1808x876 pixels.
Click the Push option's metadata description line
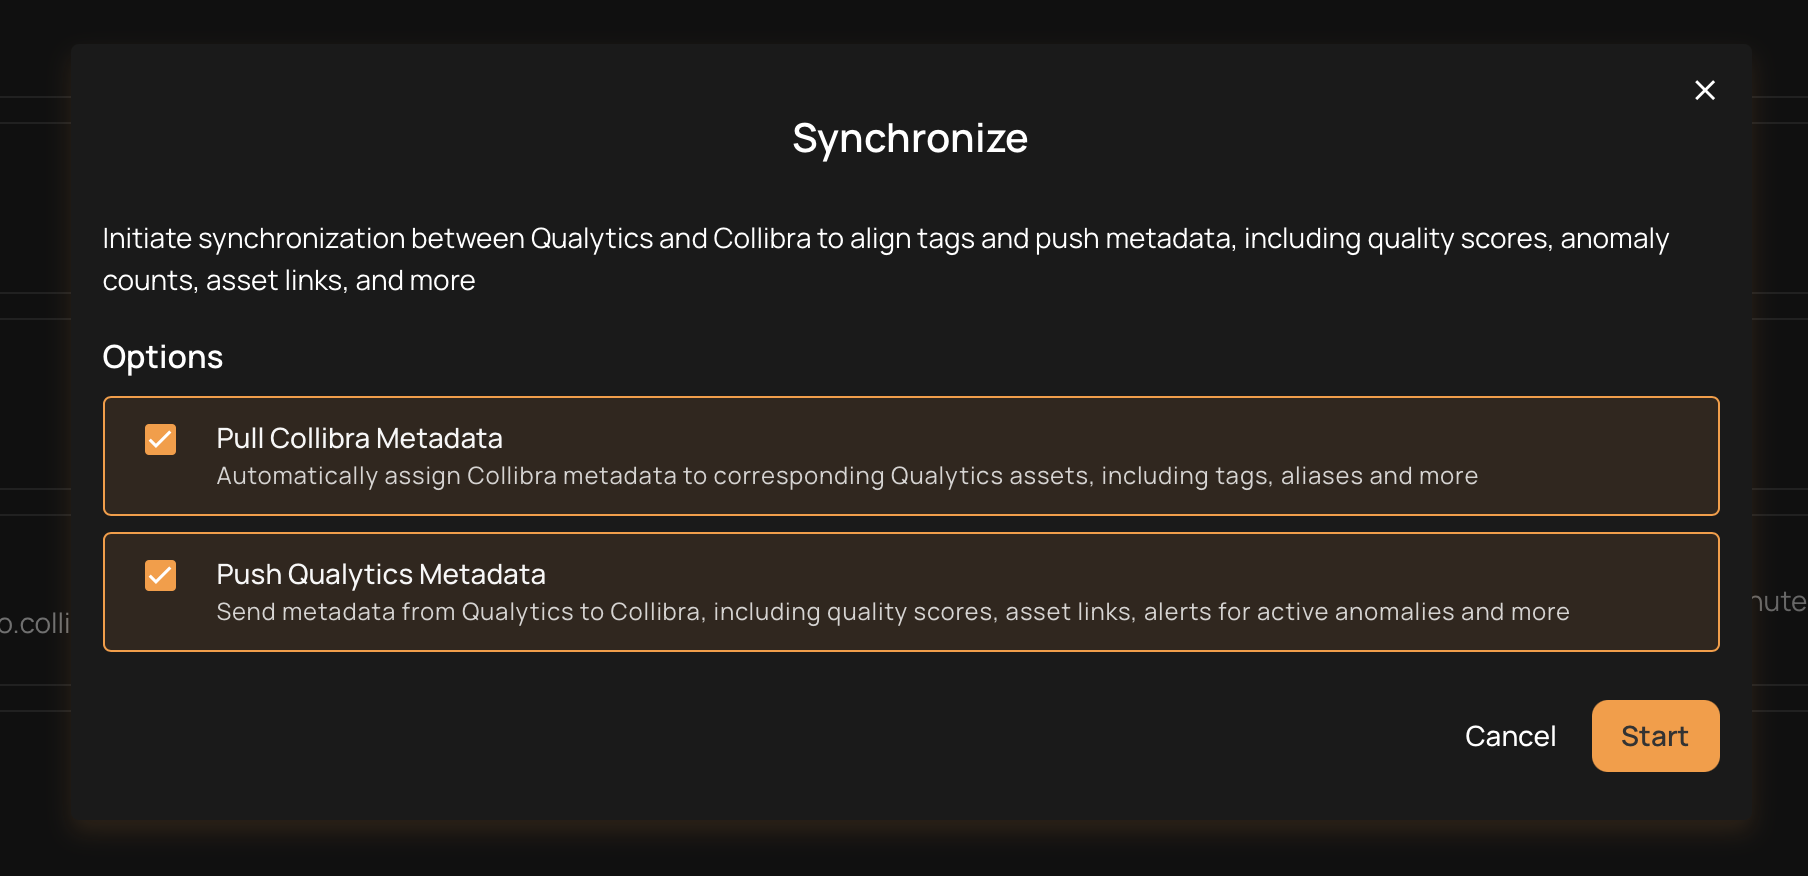coord(892,611)
